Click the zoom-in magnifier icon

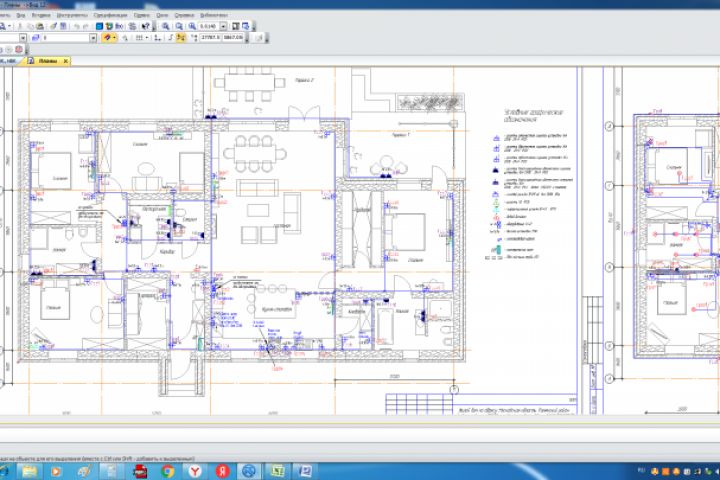pos(168,27)
